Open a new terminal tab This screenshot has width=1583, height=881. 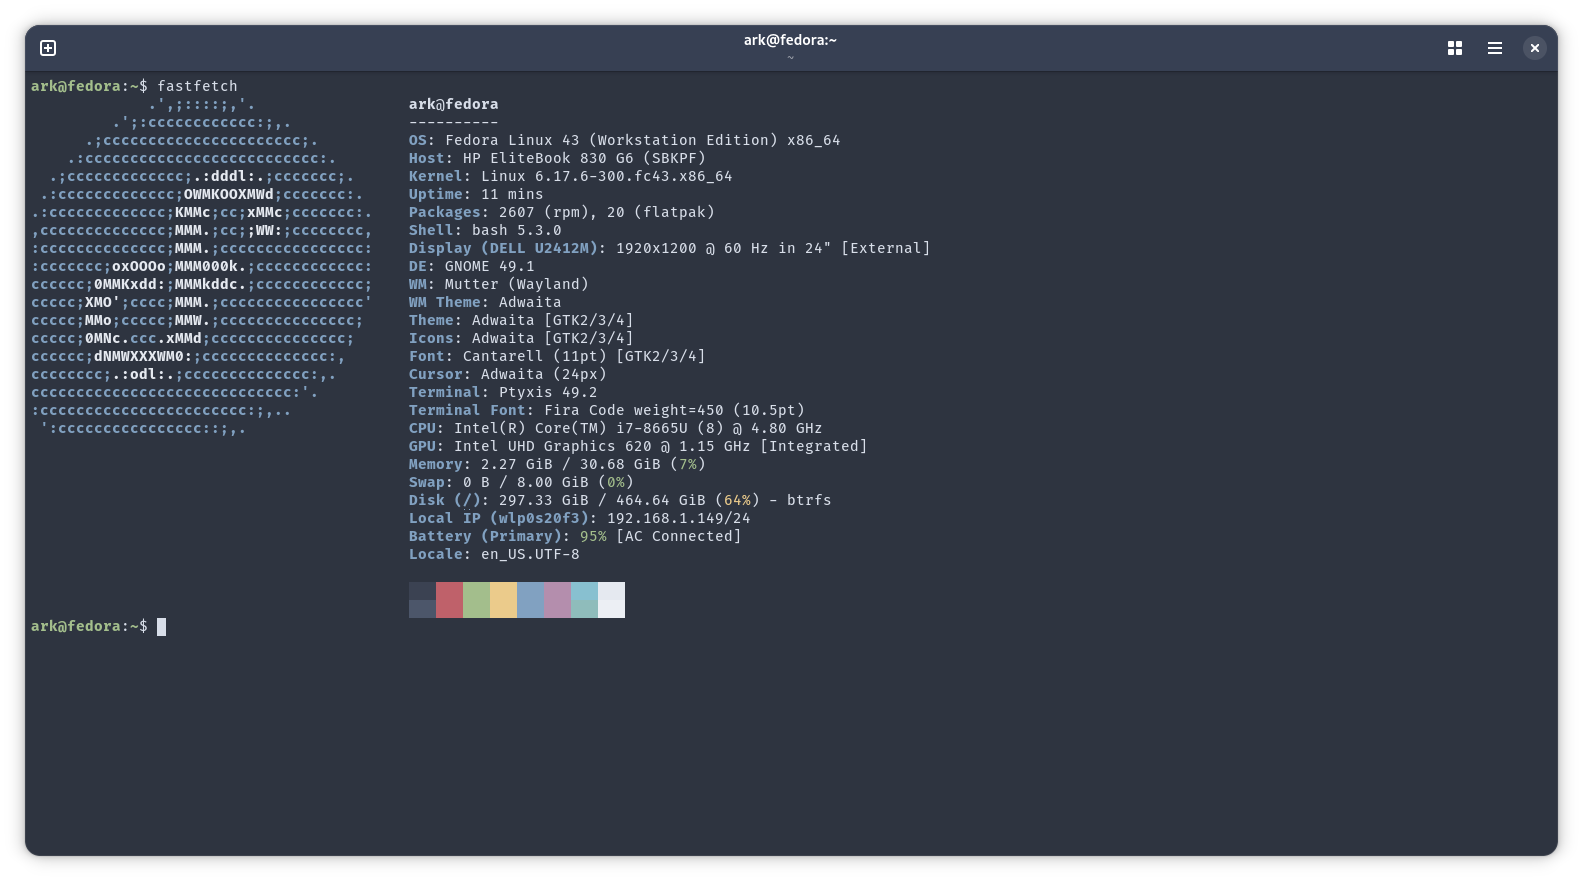click(x=48, y=48)
